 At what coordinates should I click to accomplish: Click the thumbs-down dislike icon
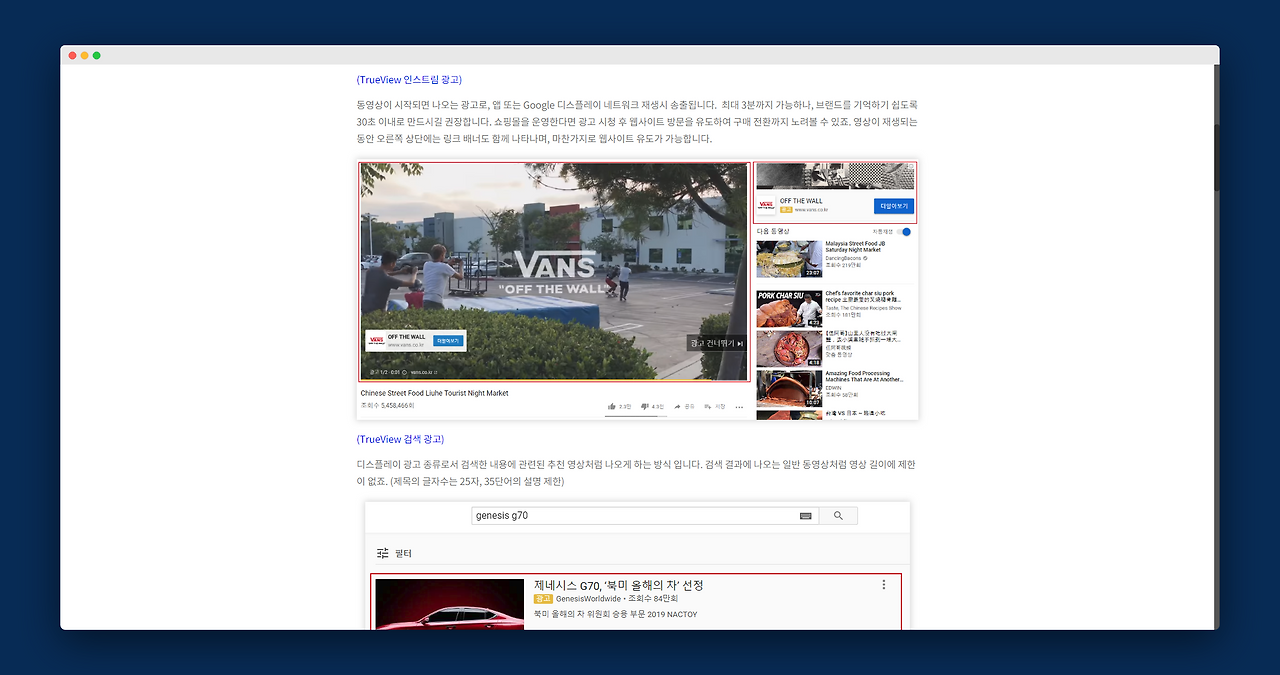pyautogui.click(x=645, y=407)
